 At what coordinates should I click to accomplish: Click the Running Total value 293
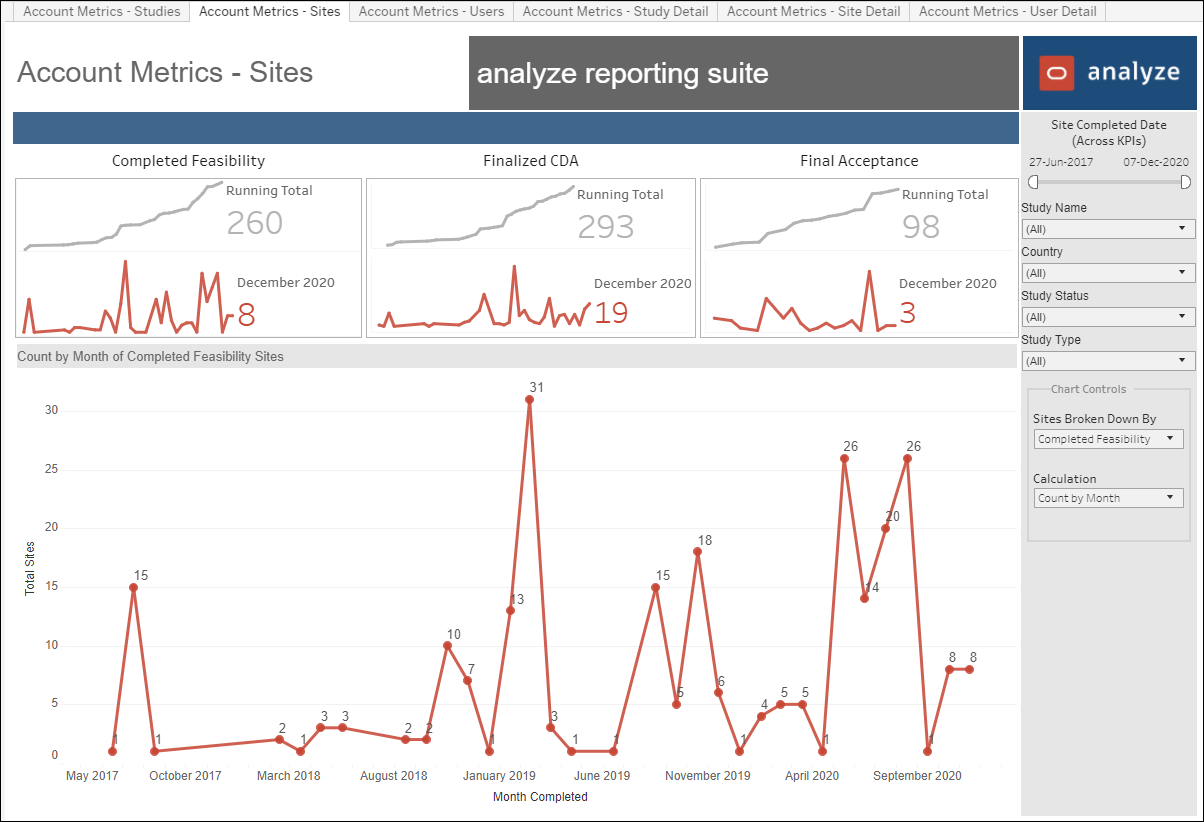tap(606, 226)
